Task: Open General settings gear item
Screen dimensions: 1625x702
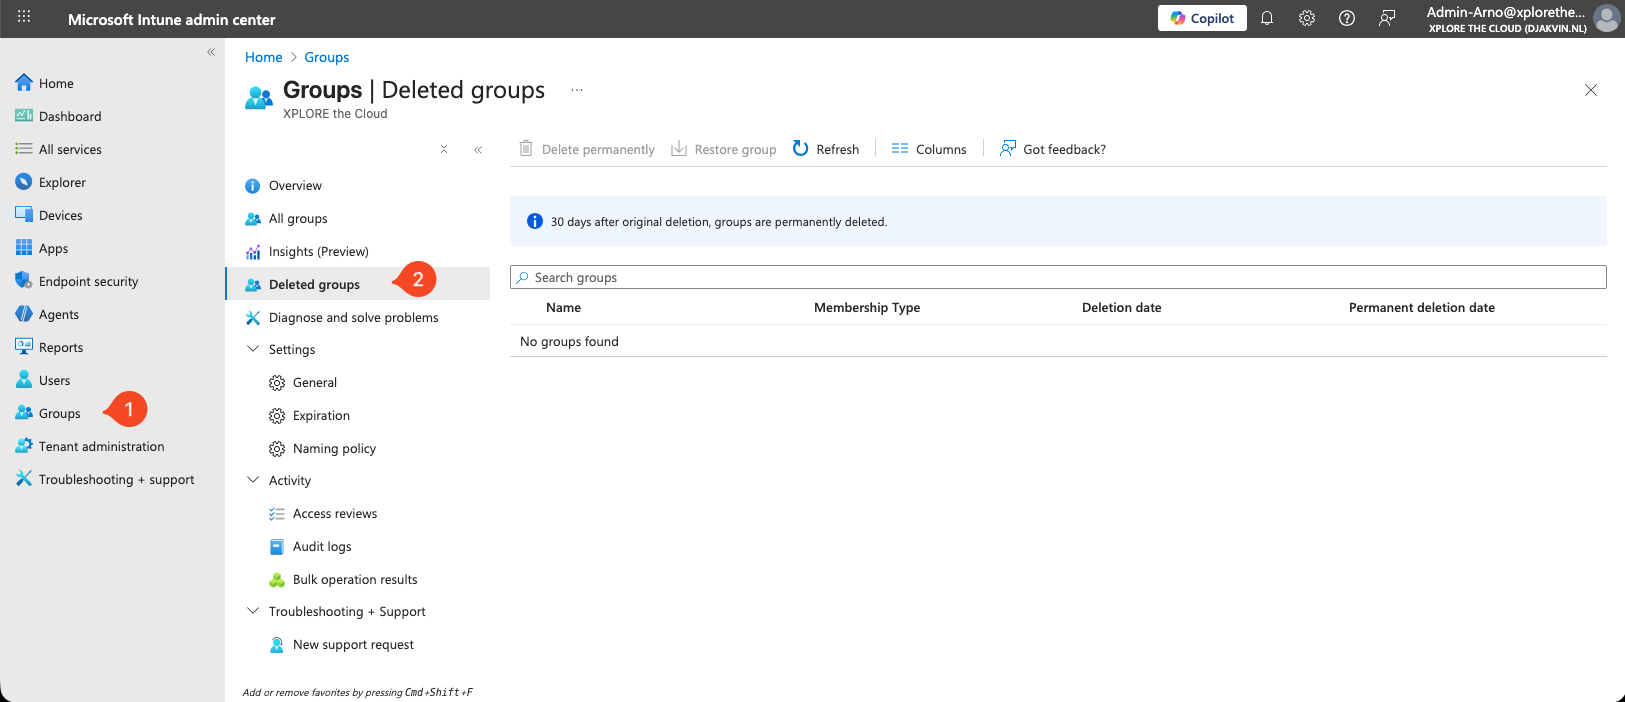Action: (x=277, y=383)
